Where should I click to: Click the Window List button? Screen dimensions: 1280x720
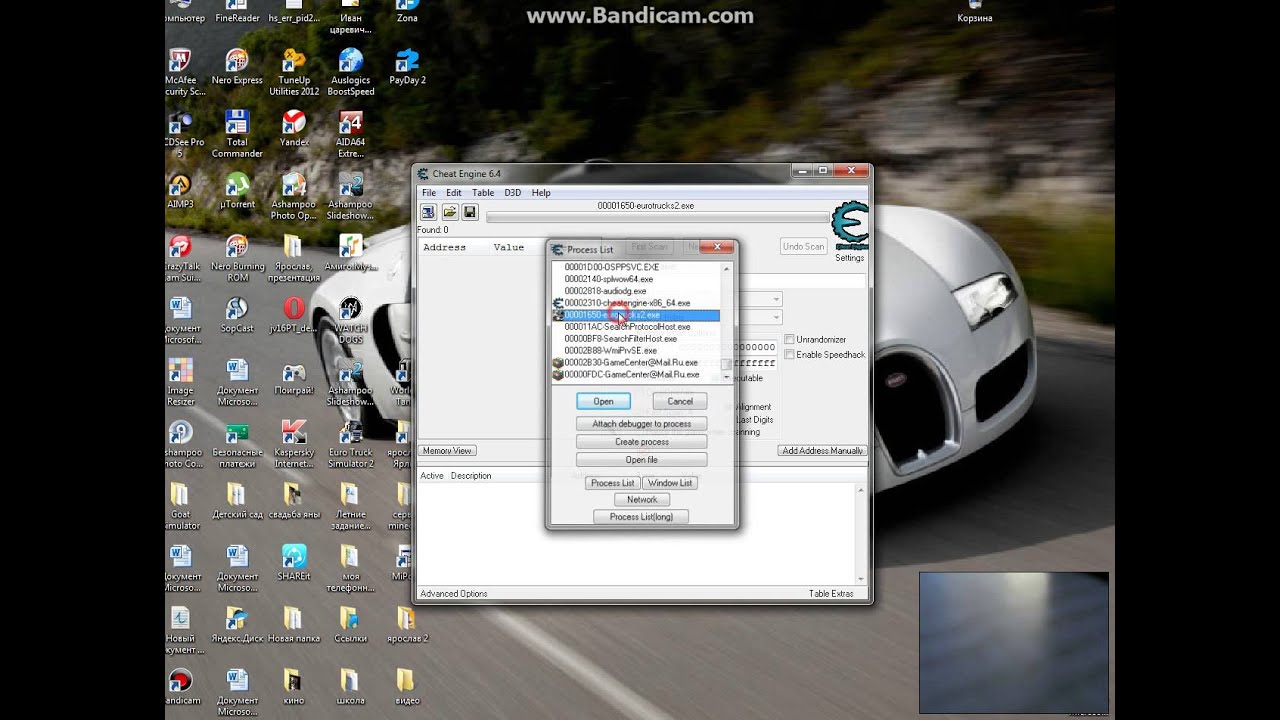pos(670,483)
